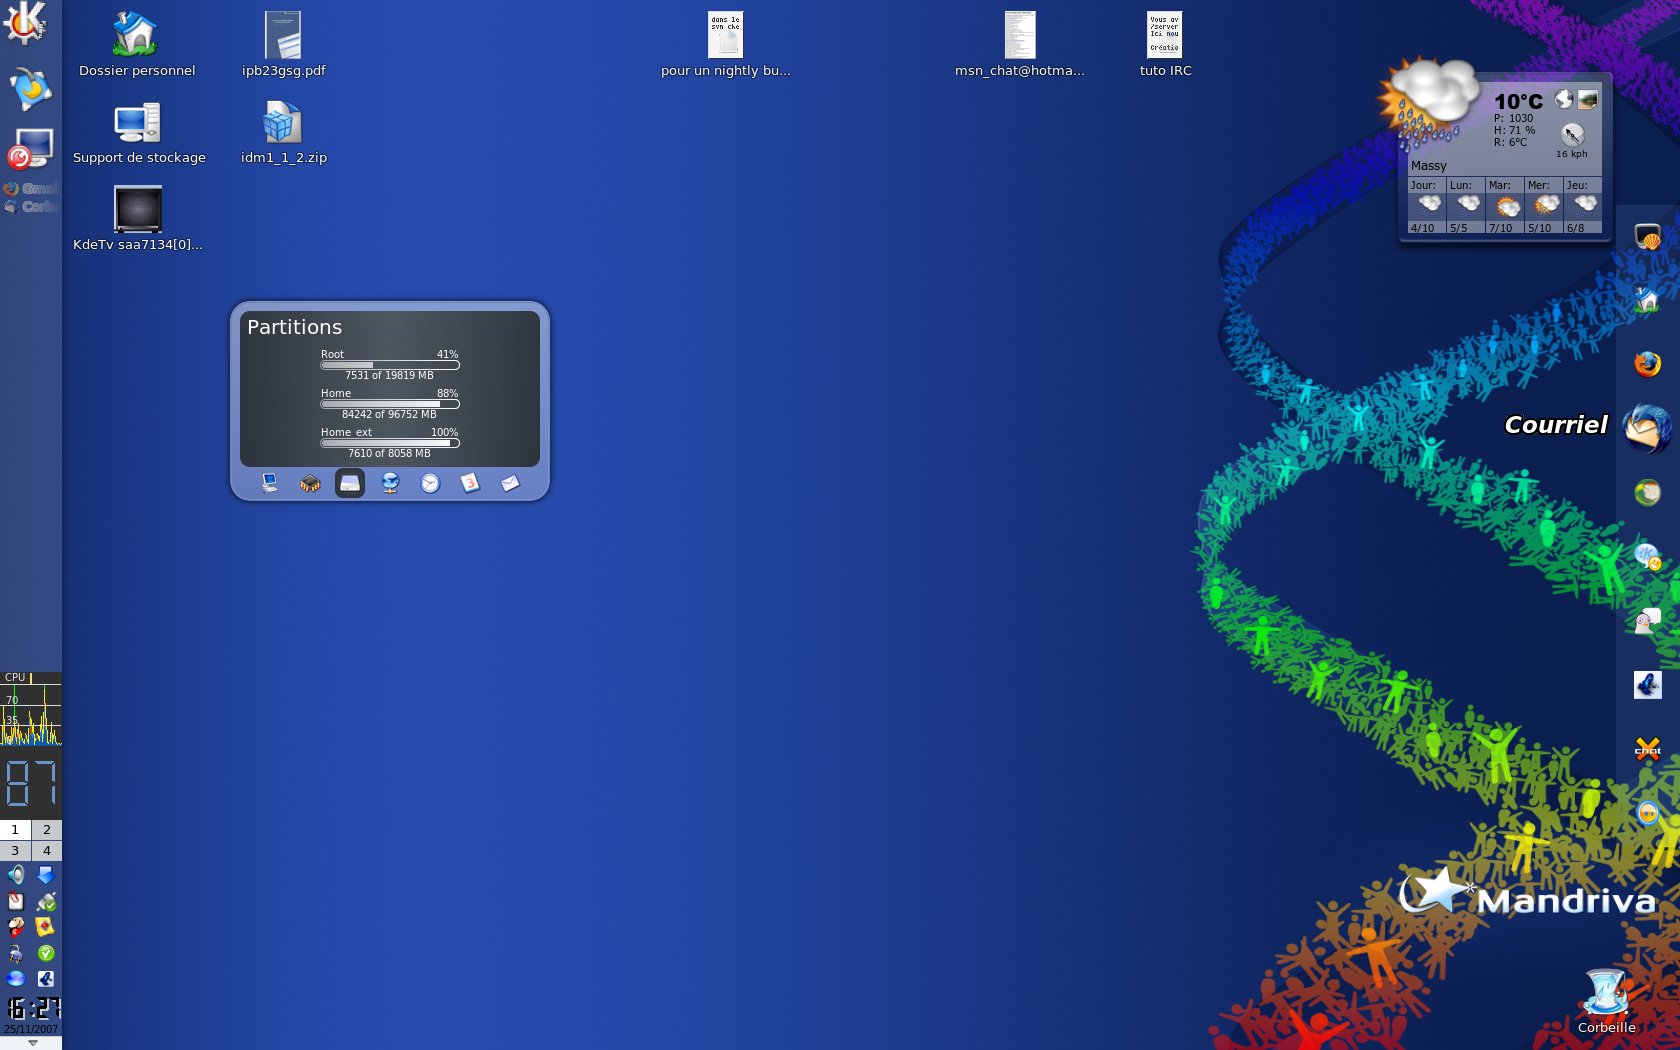Open the Support de stockage icon
Screen dimensions: 1680x1050
click(x=138, y=124)
